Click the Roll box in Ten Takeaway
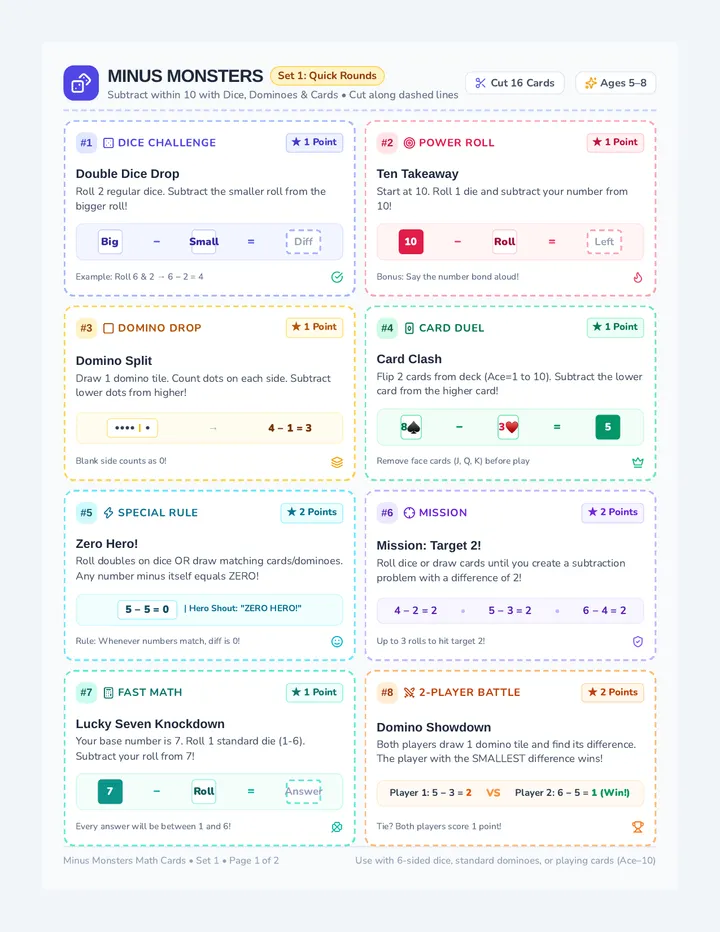 pyautogui.click(x=505, y=242)
